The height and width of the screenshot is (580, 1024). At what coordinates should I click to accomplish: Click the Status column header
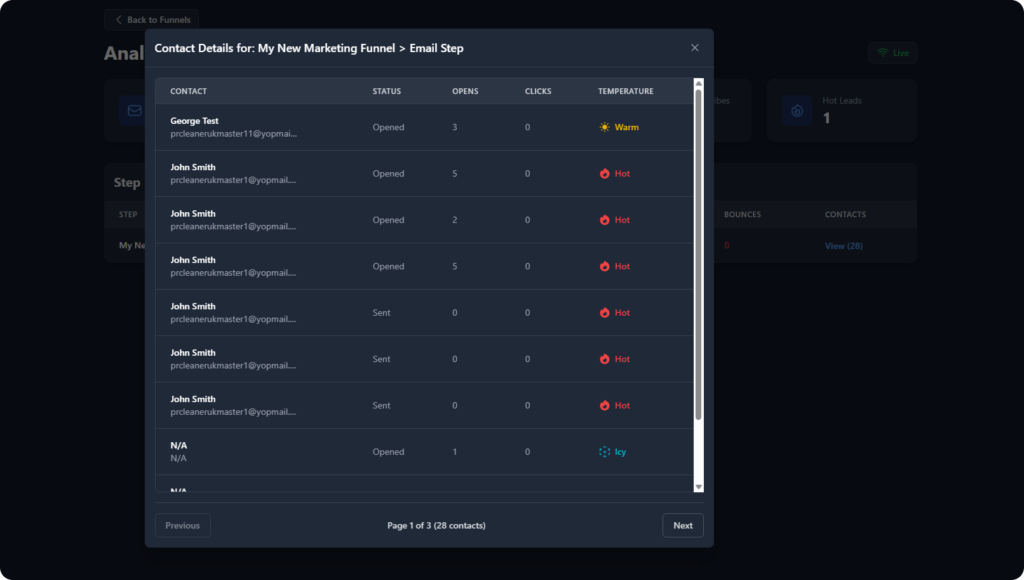(x=386, y=92)
